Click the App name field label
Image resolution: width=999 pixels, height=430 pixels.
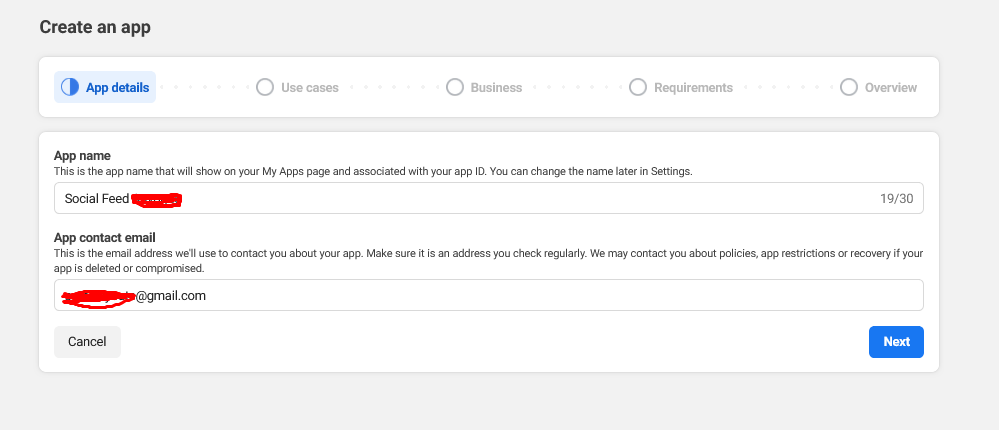pos(82,156)
